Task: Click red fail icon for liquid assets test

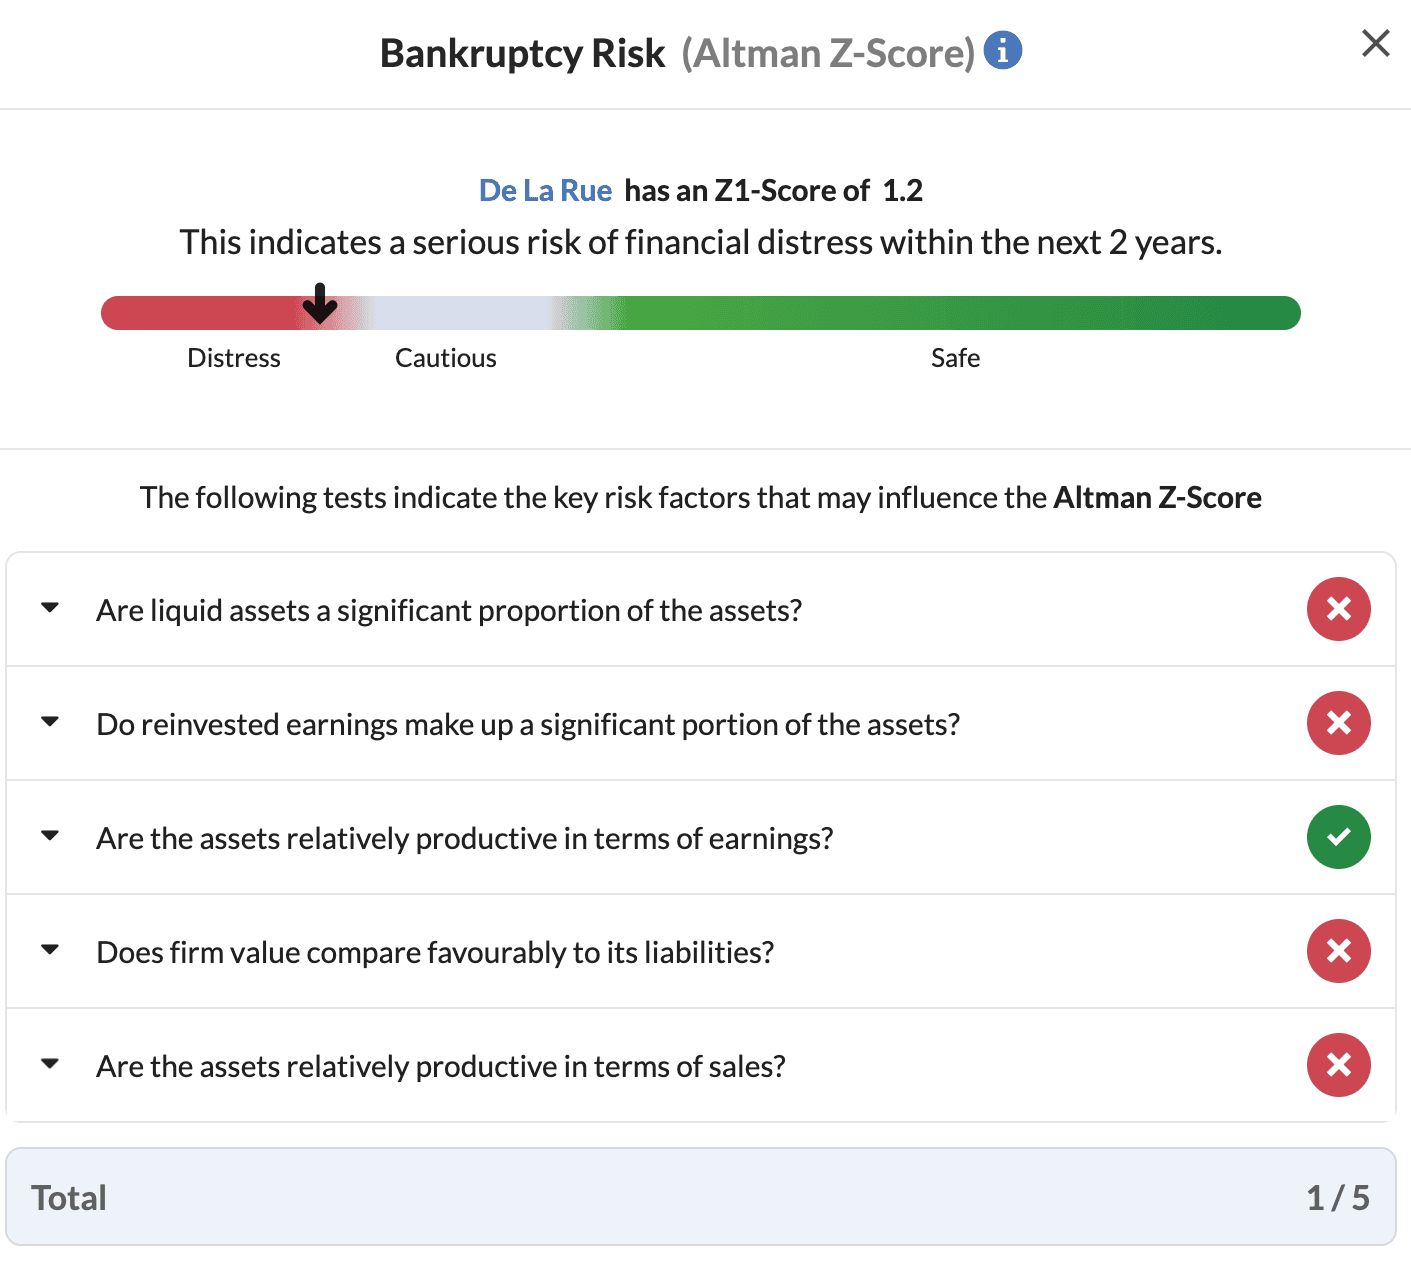Action: 1338,609
